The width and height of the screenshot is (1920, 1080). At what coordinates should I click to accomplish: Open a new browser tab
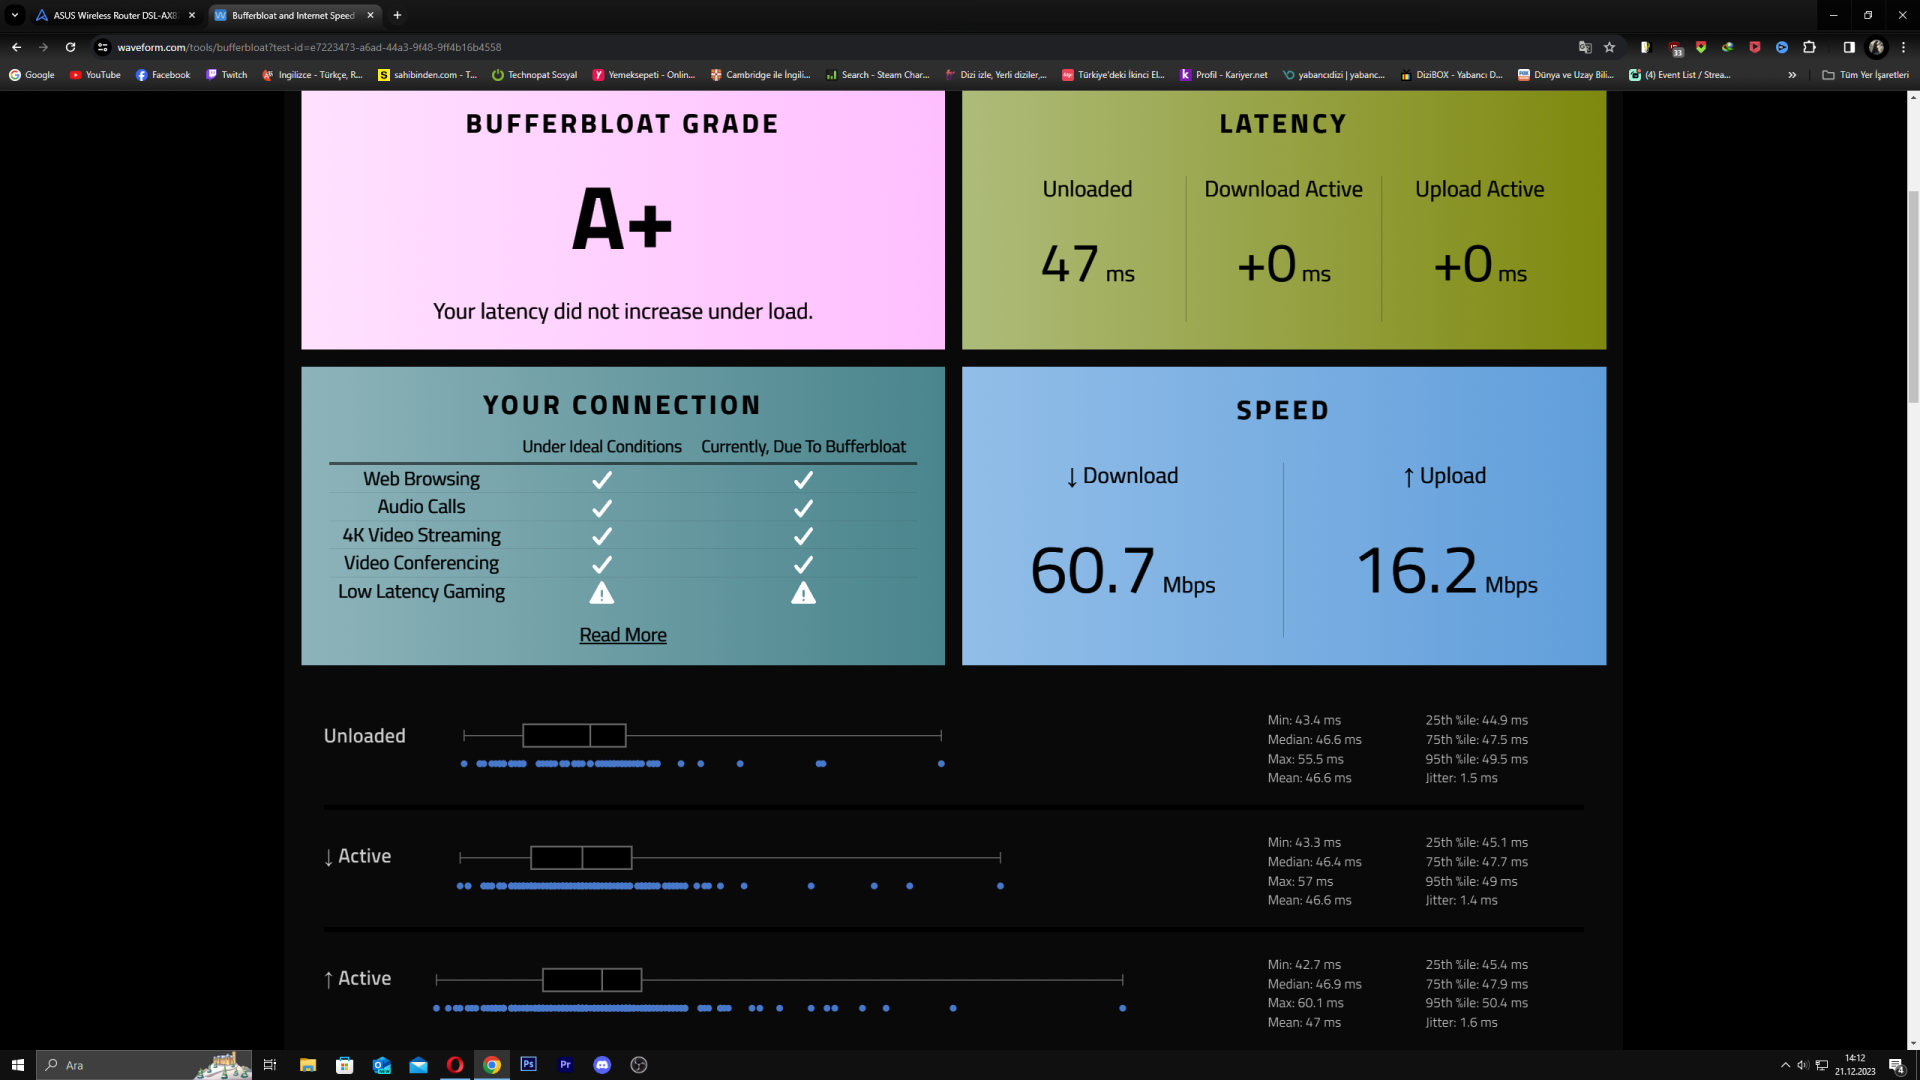click(397, 15)
